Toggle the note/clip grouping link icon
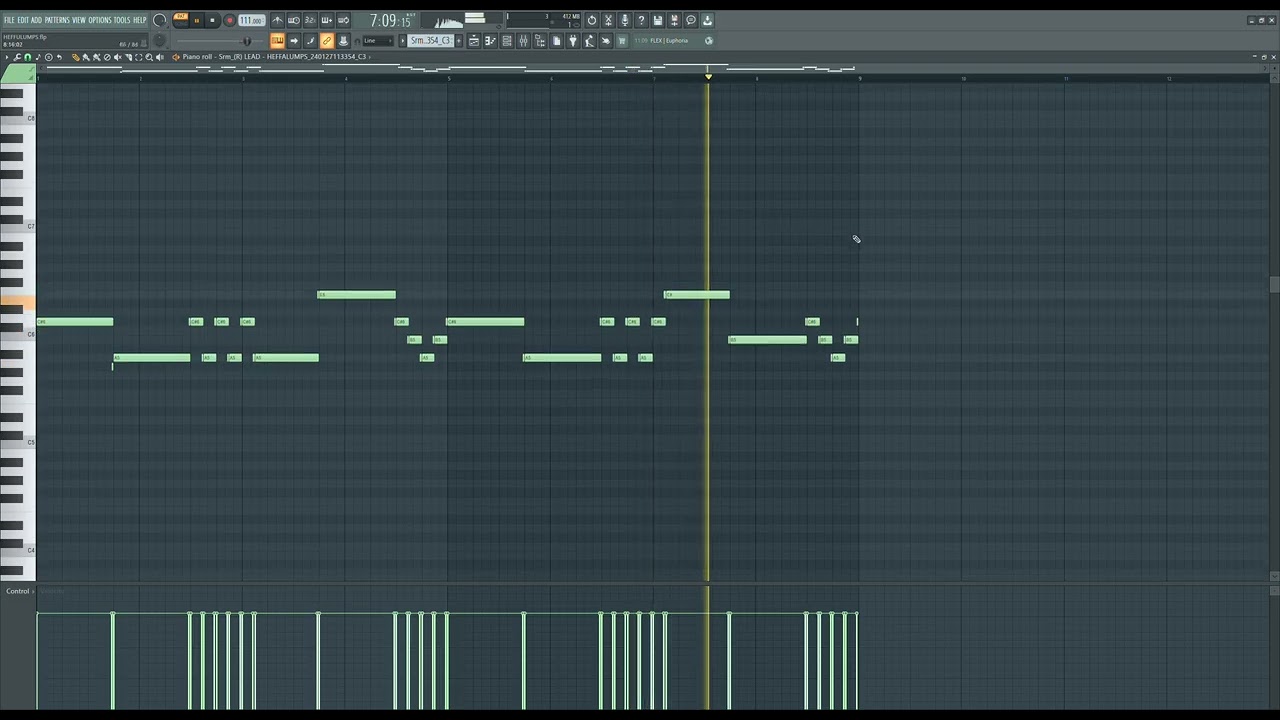Viewport: 1280px width, 720px height. pos(327,41)
